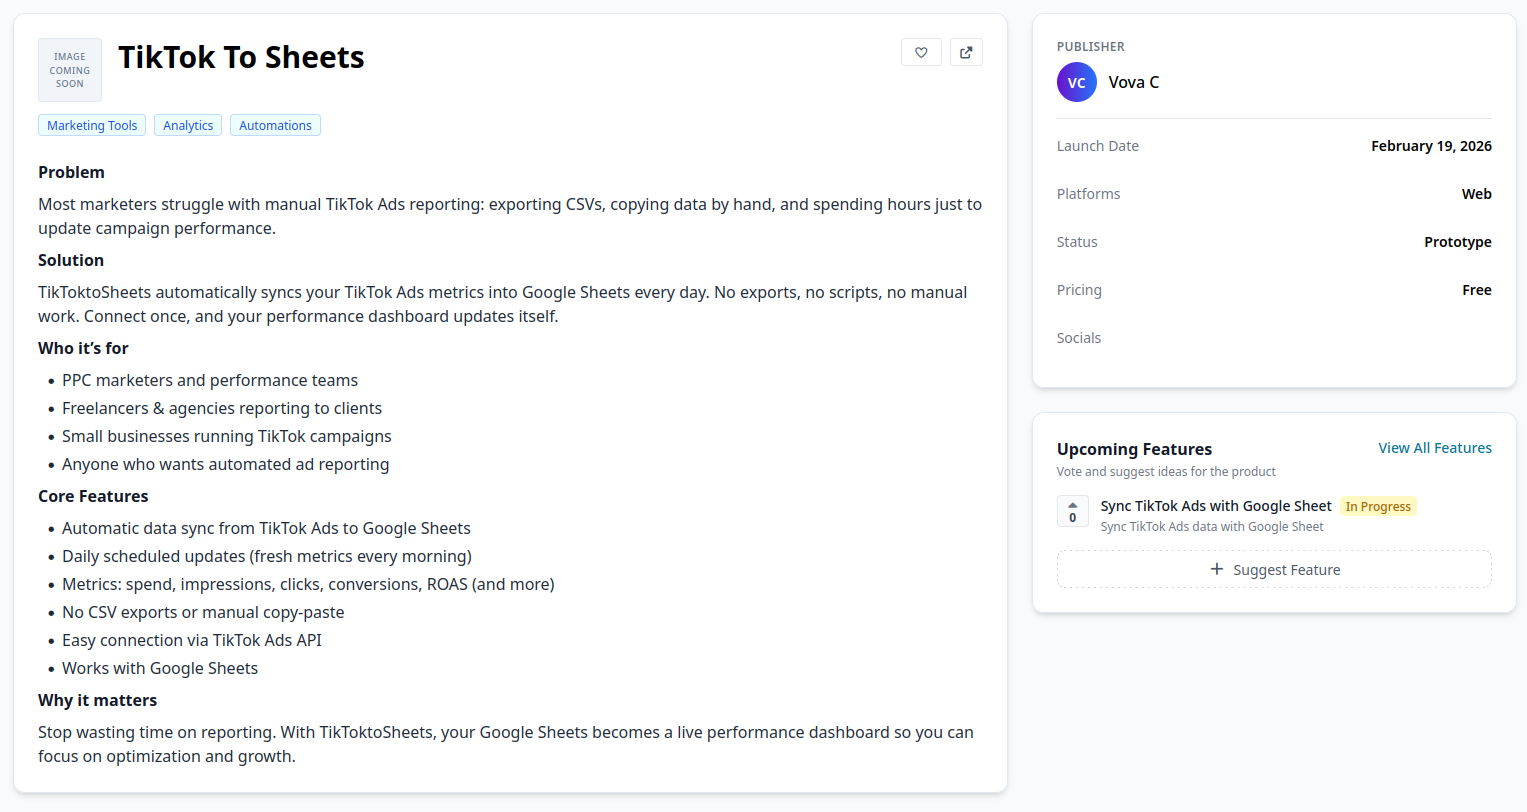Image resolution: width=1527 pixels, height=812 pixels.
Task: Open the Automations category tag
Action: tap(275, 125)
